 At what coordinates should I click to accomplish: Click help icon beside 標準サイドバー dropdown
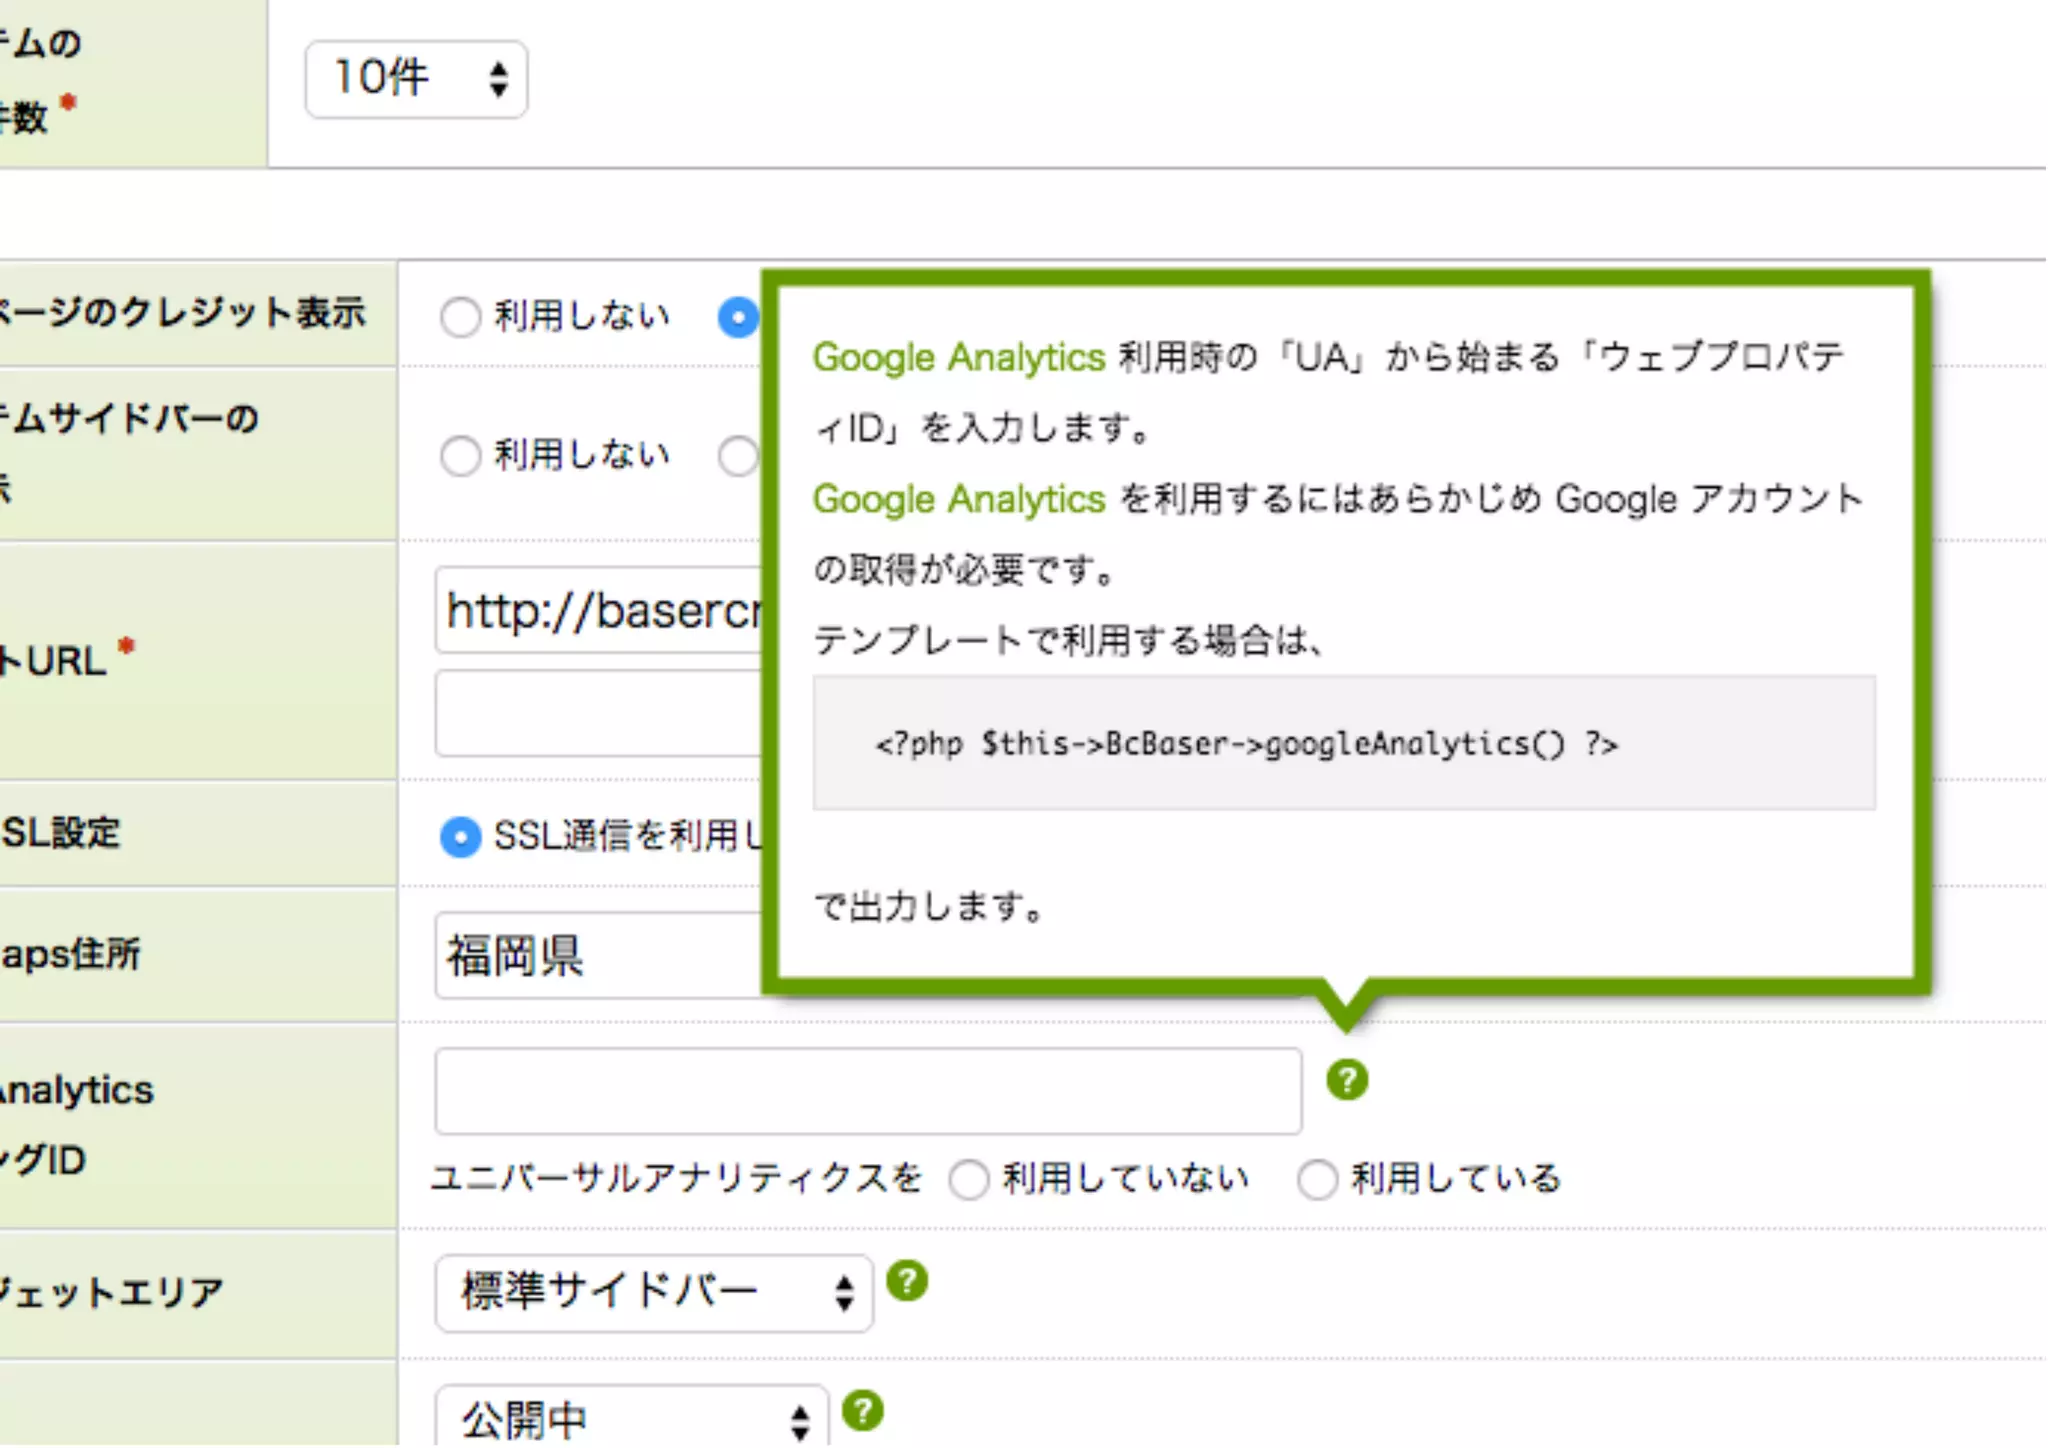pos(907,1281)
